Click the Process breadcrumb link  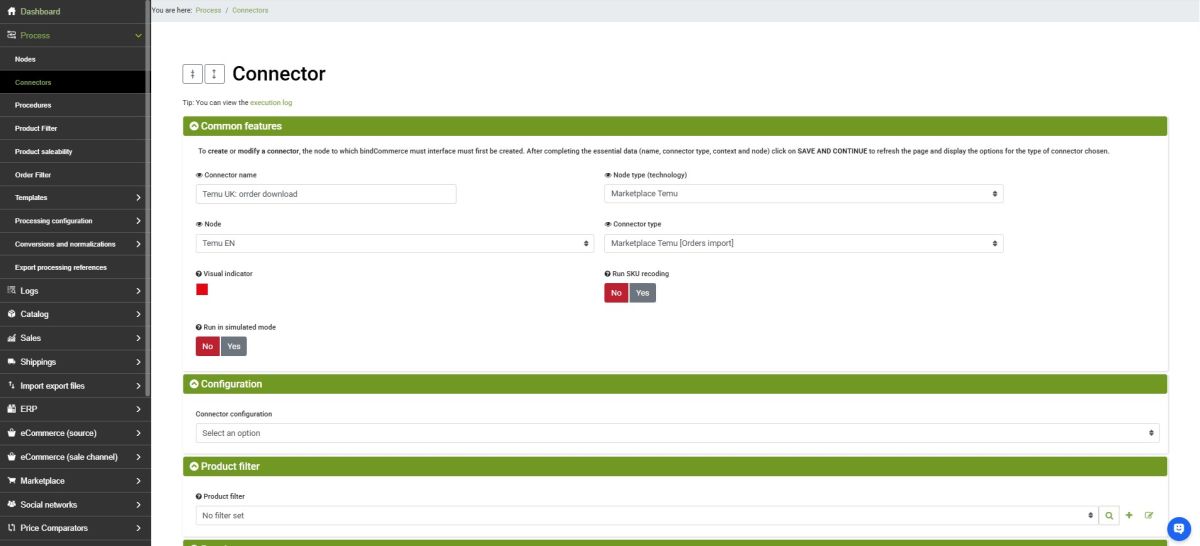pos(208,10)
